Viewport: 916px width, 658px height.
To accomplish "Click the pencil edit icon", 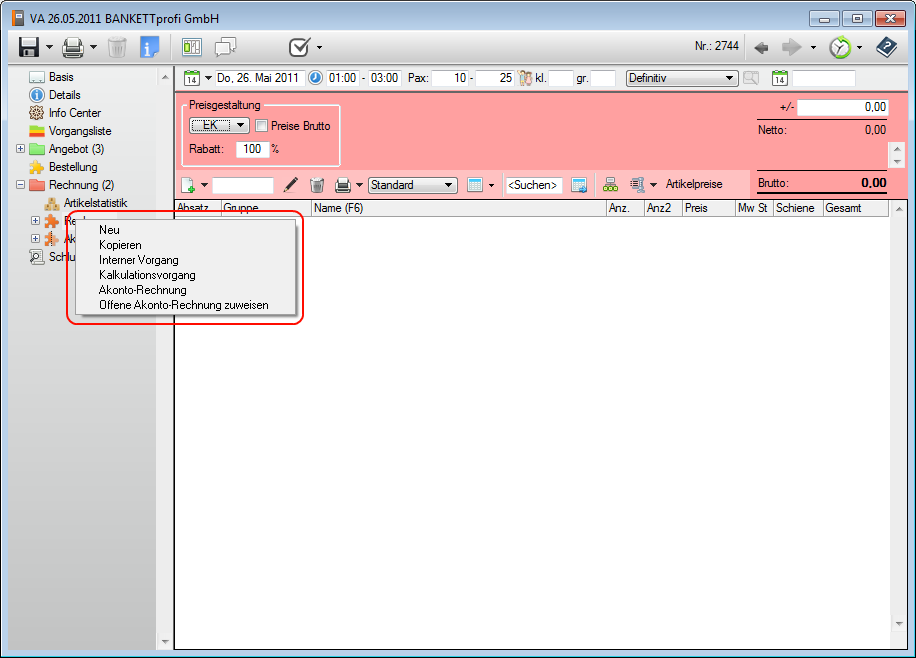I will pos(291,185).
